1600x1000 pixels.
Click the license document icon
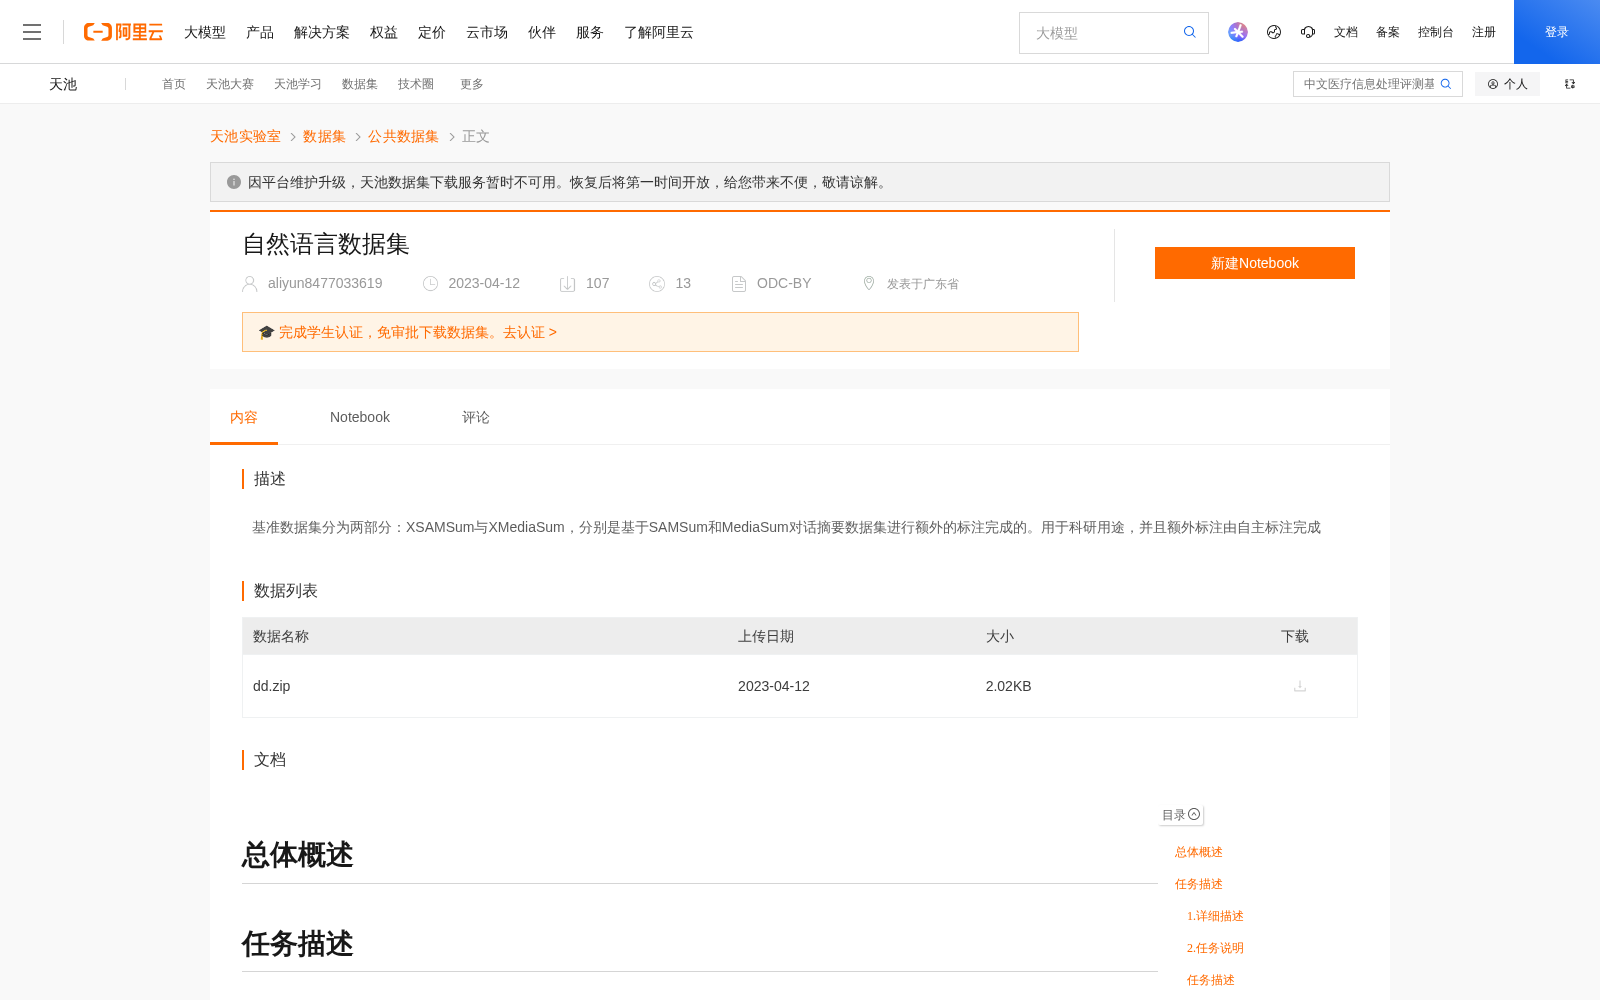(739, 284)
